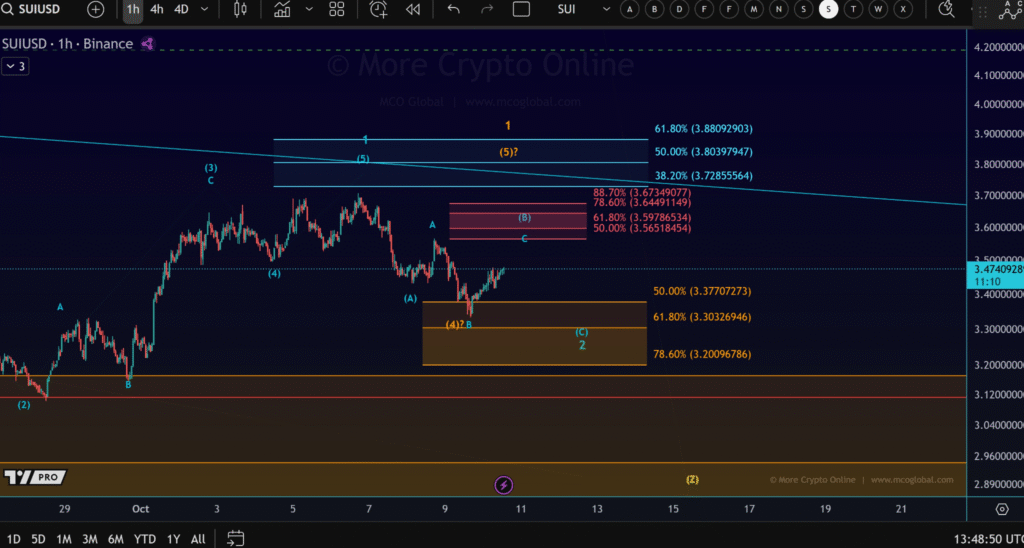This screenshot has height=548, width=1024.
Task: Undo the last chart action
Action: 453,9
